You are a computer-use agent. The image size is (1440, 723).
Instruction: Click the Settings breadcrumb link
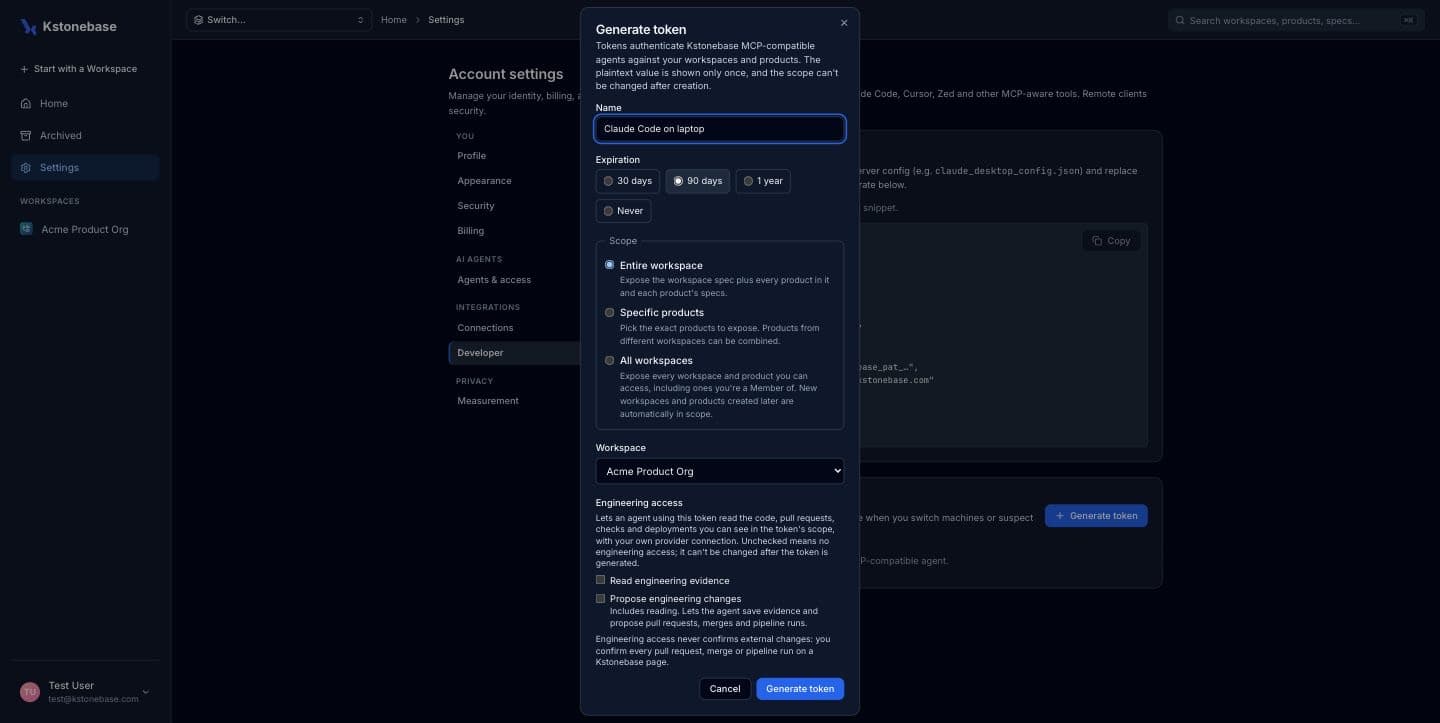[446, 20]
